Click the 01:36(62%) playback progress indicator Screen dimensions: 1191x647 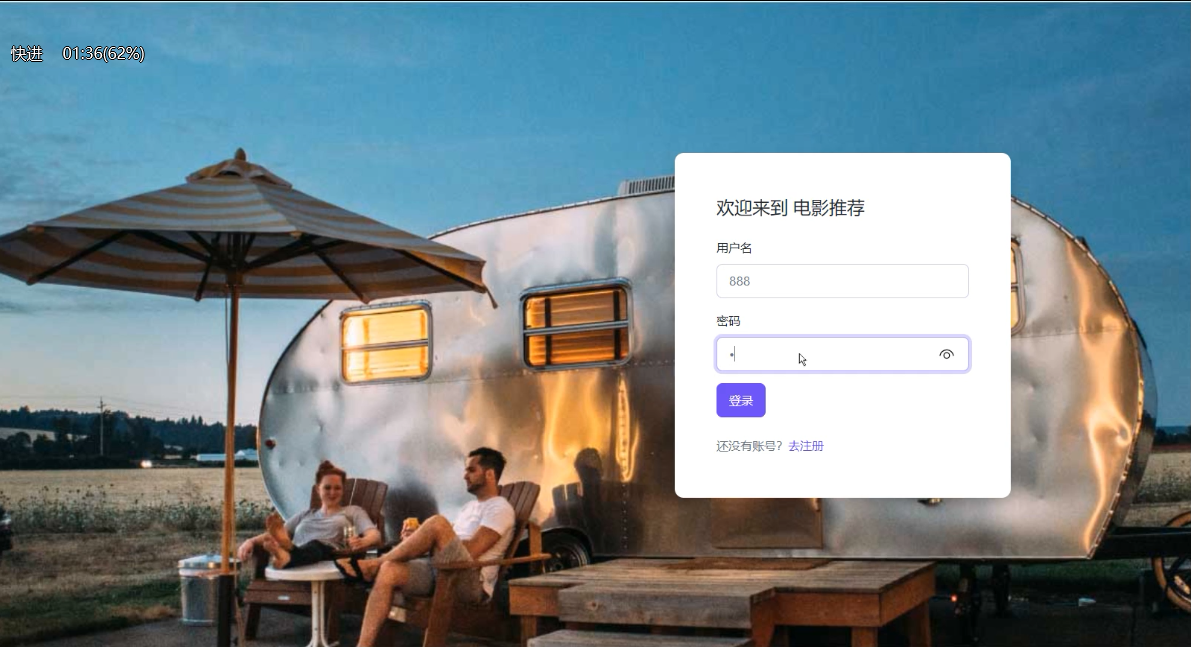[x=103, y=54]
